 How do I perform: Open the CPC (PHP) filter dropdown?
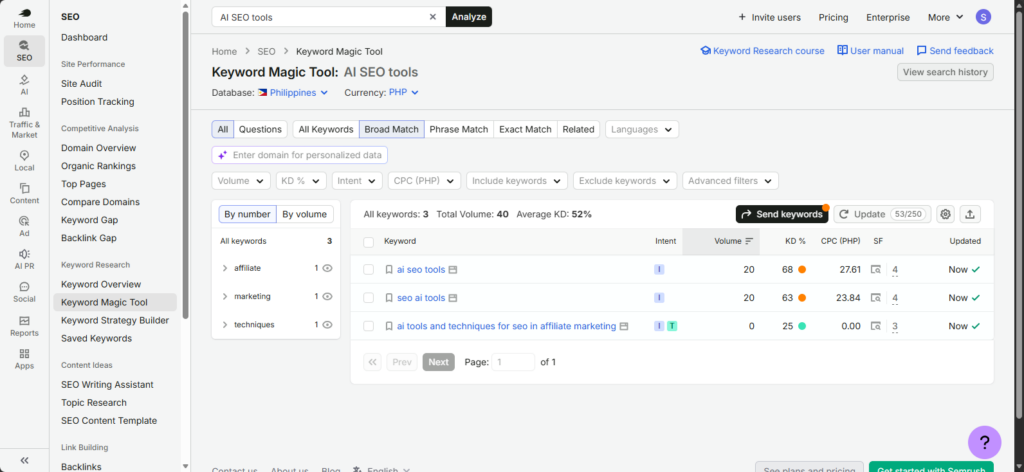coord(424,181)
